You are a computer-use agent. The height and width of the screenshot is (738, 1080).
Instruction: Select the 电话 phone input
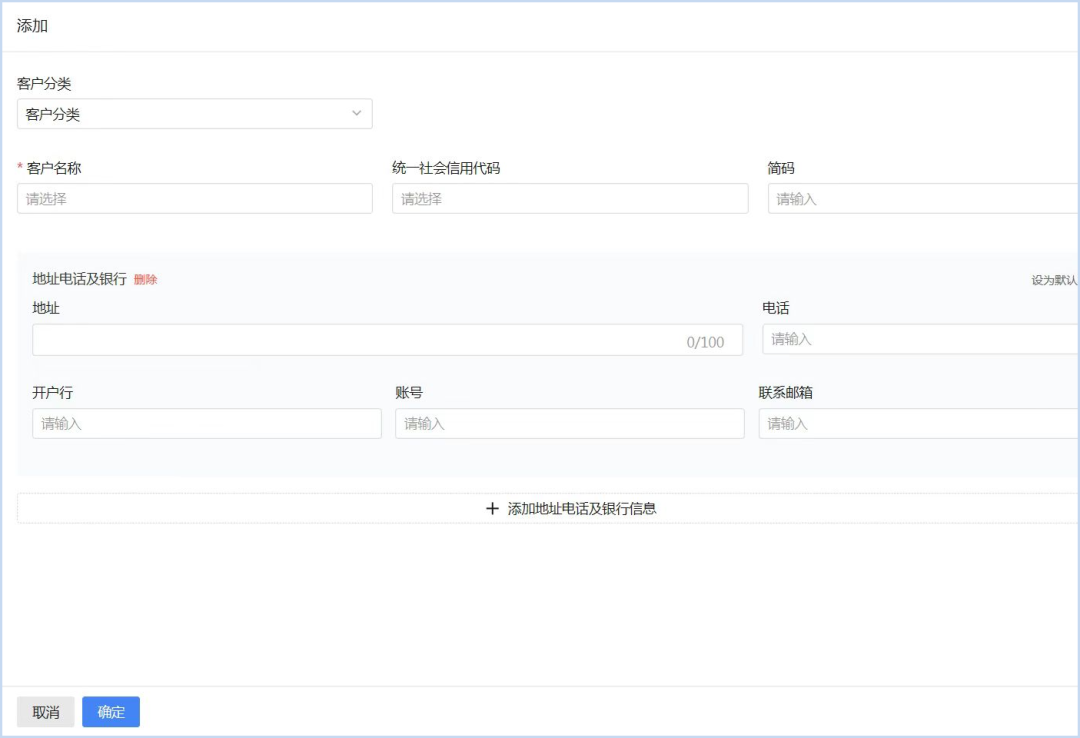(920, 339)
